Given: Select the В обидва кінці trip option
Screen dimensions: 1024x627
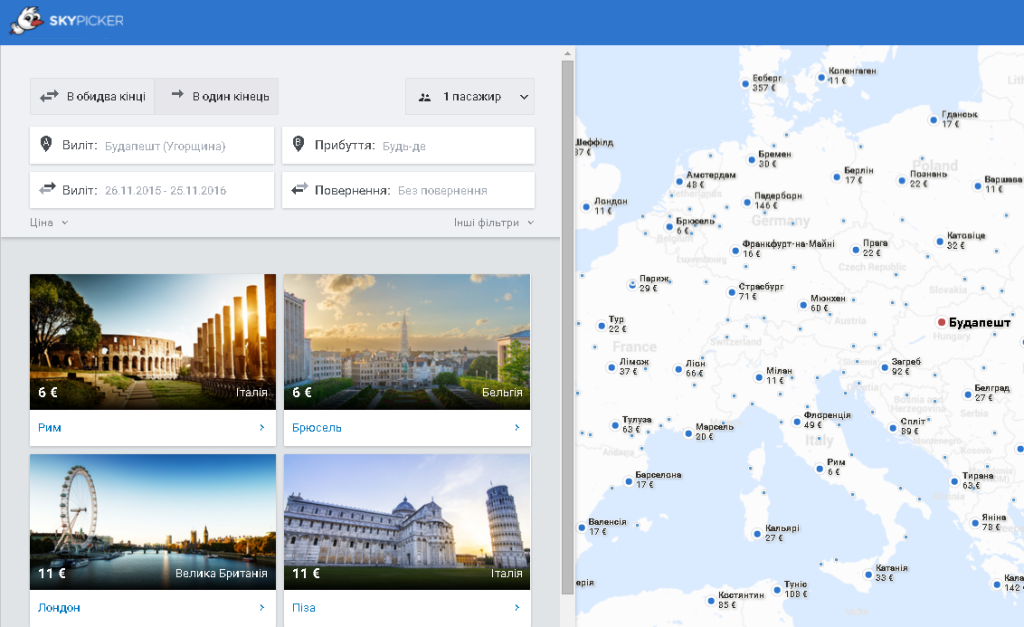Looking at the screenshot, I should coord(92,97).
